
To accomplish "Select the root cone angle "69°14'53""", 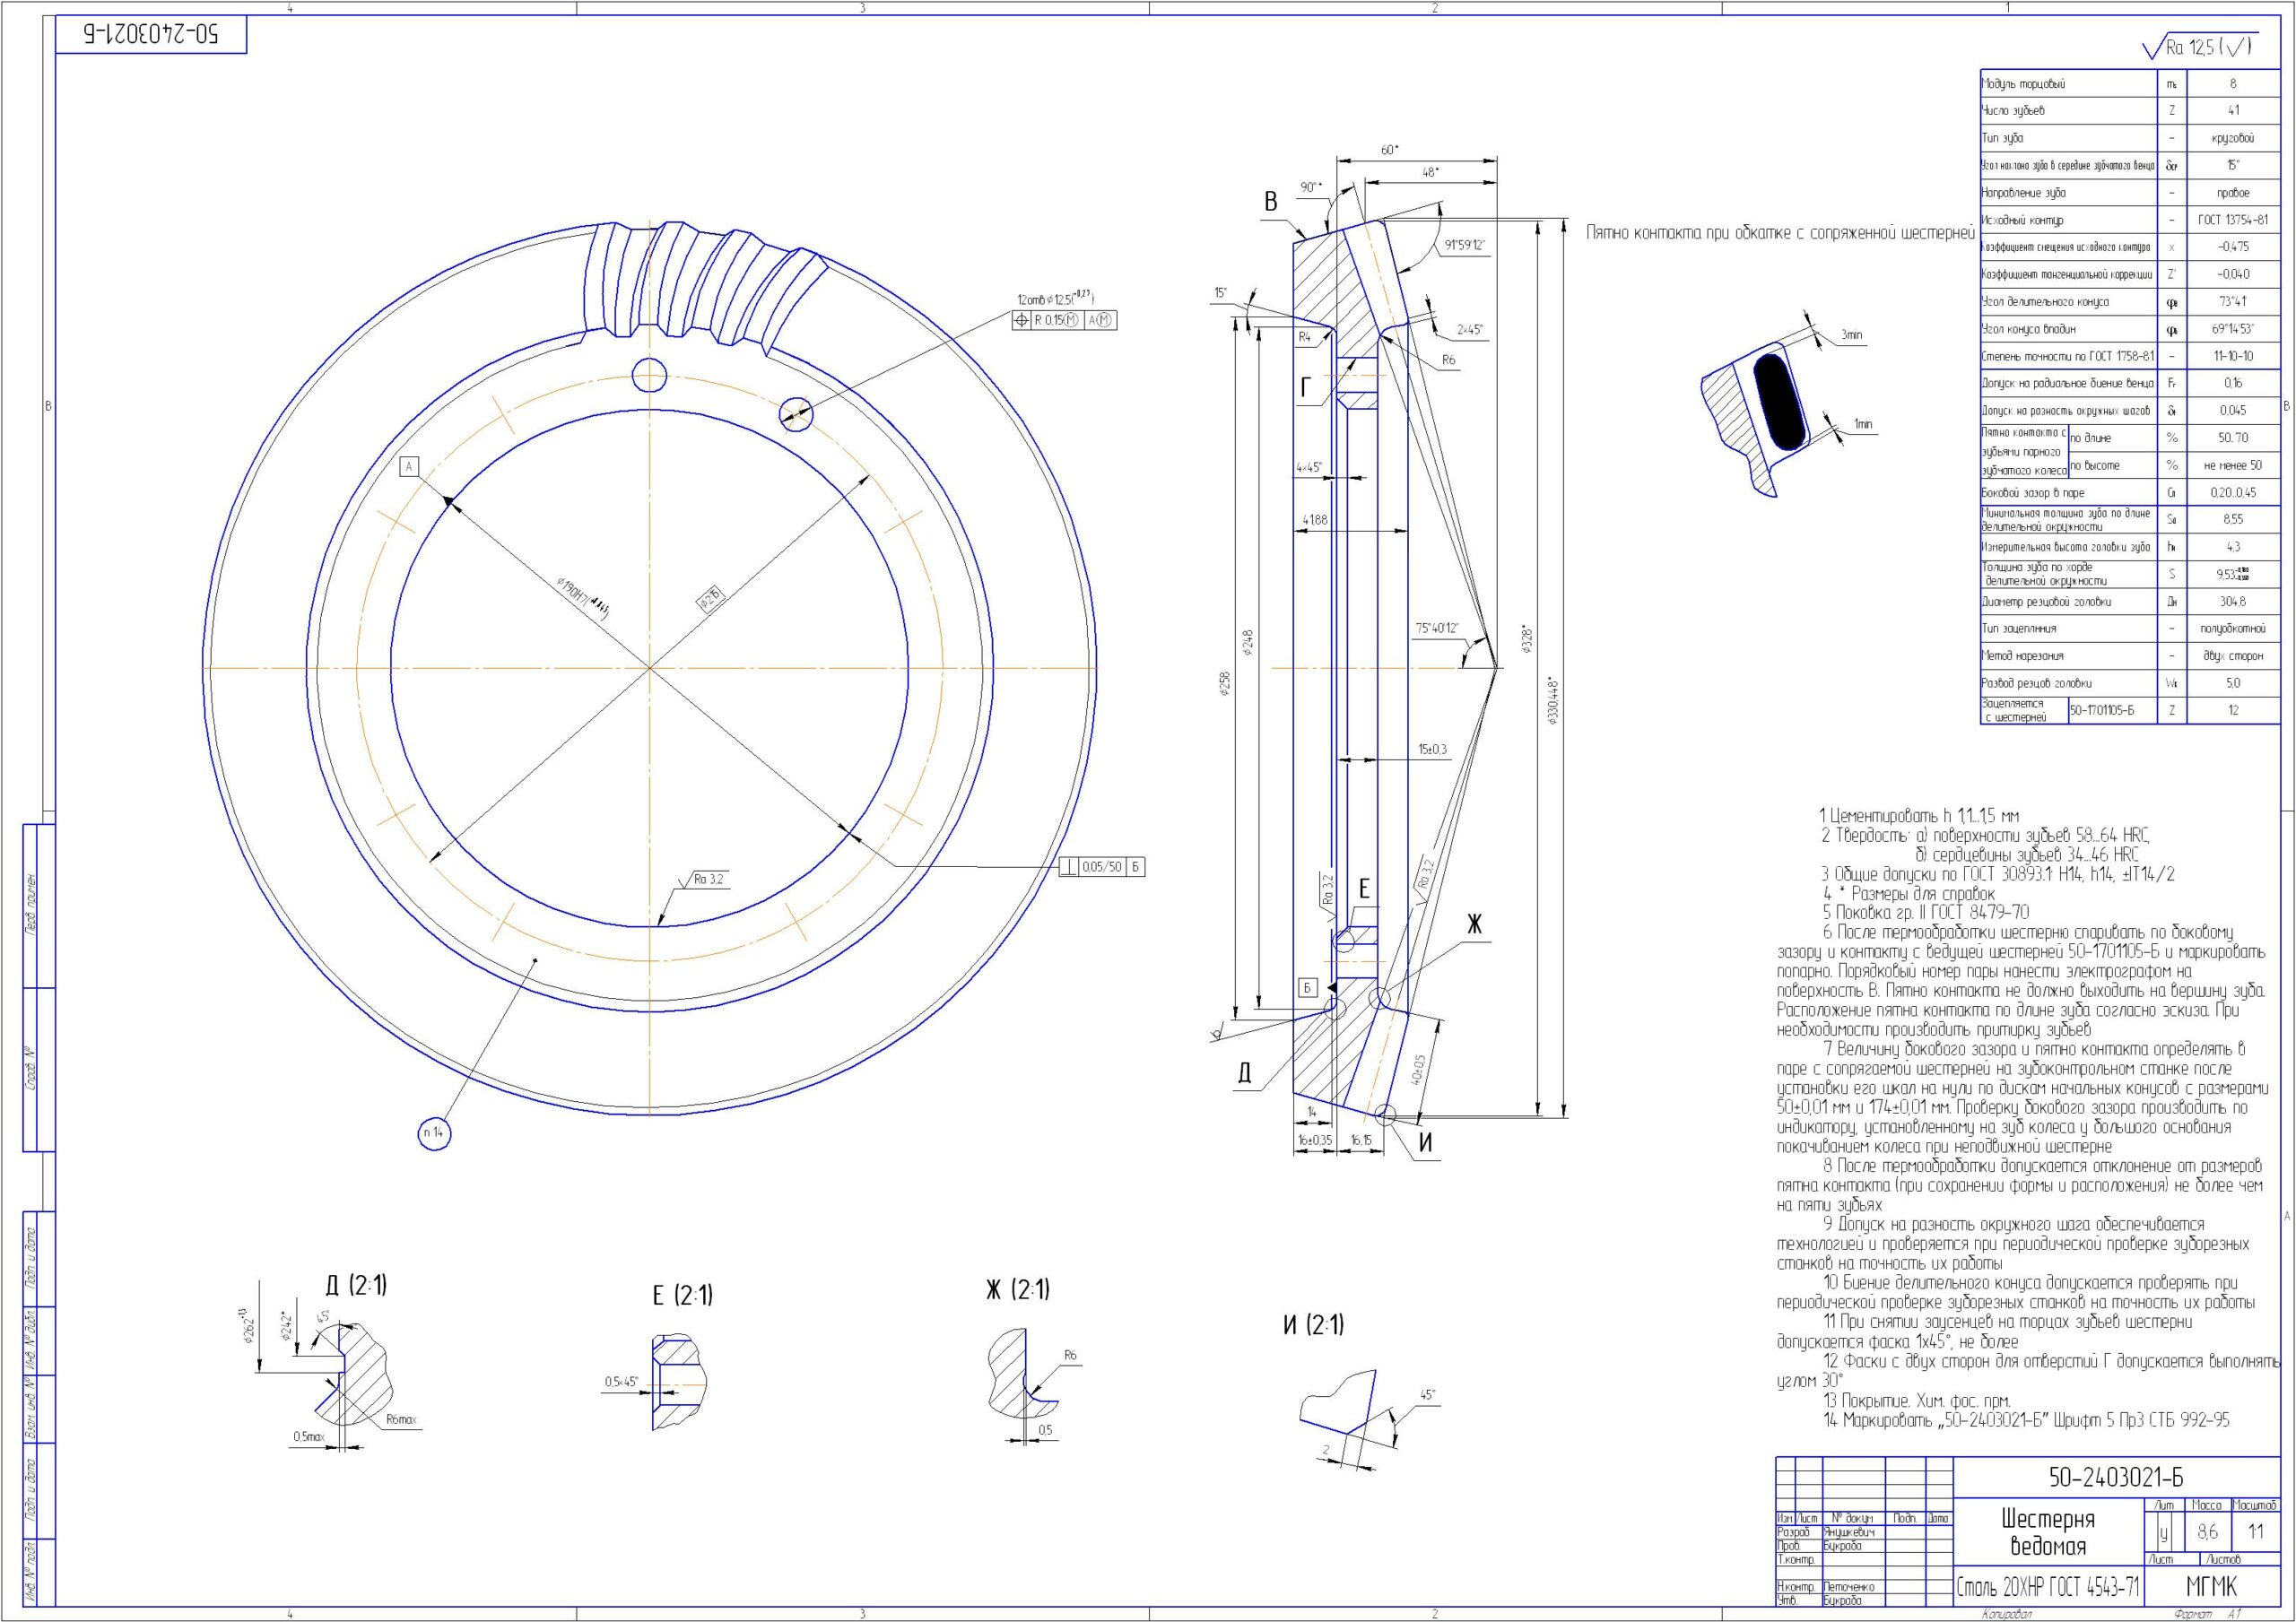I will (x=2233, y=329).
